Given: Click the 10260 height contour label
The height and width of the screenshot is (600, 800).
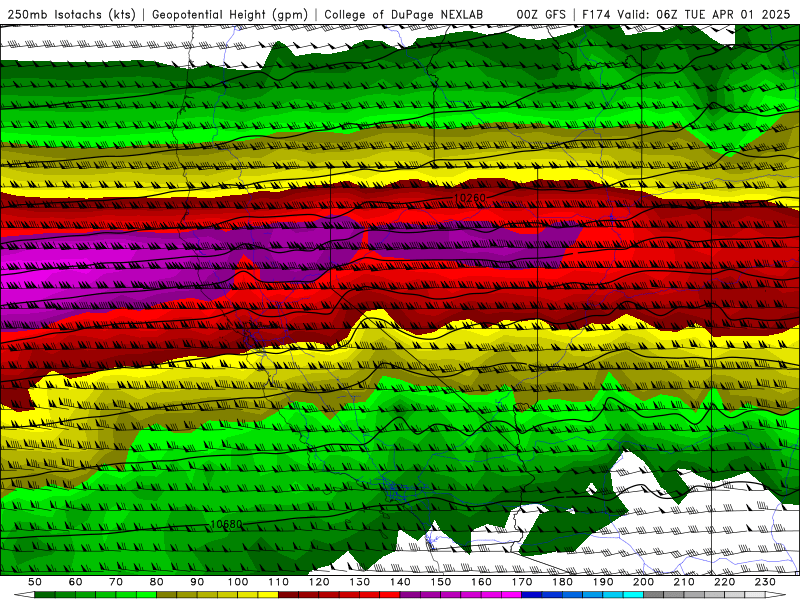Looking at the screenshot, I should [x=469, y=197].
